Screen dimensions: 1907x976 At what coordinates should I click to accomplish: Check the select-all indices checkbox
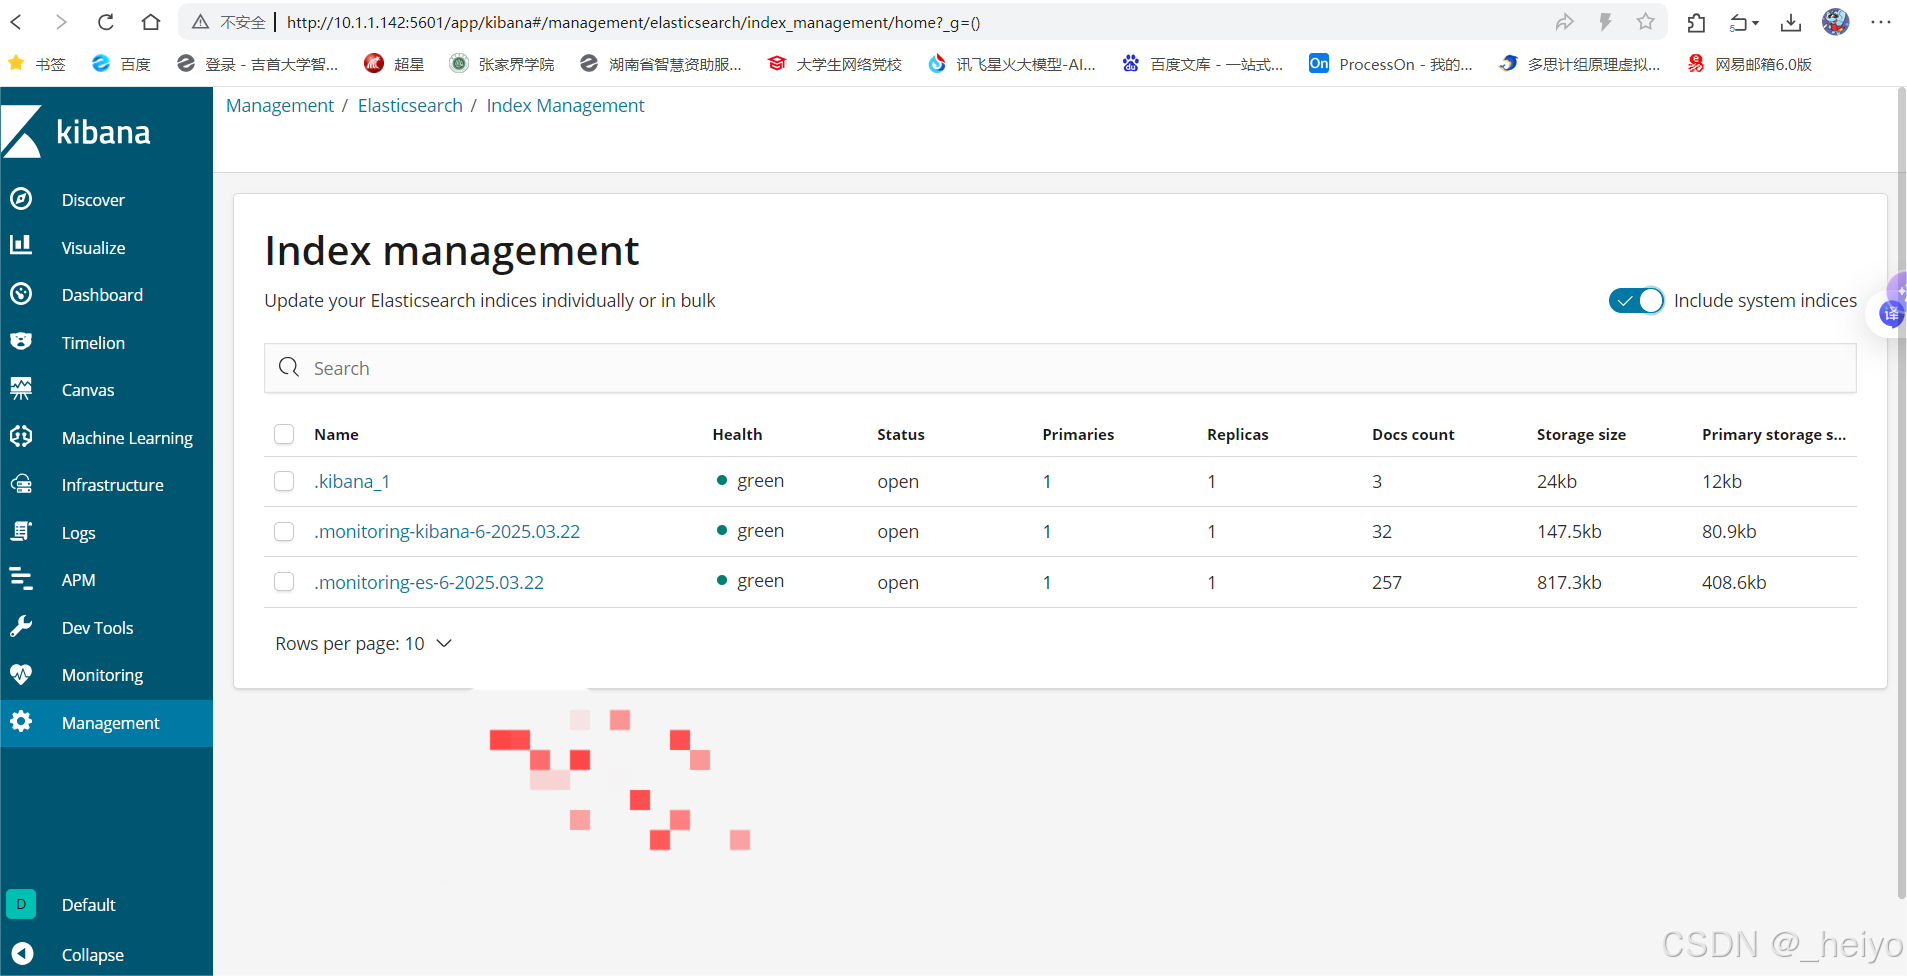coord(284,434)
